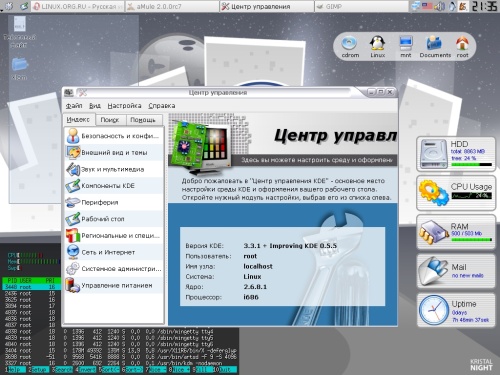Open the Peripherals (Периферия) icon

point(73,202)
